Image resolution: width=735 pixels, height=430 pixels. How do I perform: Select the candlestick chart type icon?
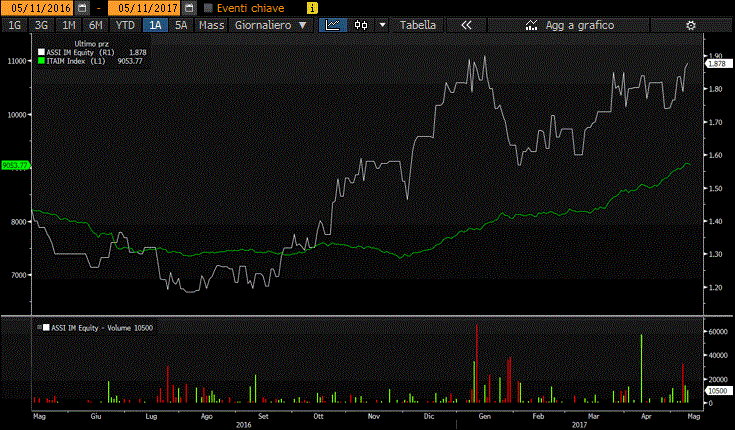click(360, 24)
